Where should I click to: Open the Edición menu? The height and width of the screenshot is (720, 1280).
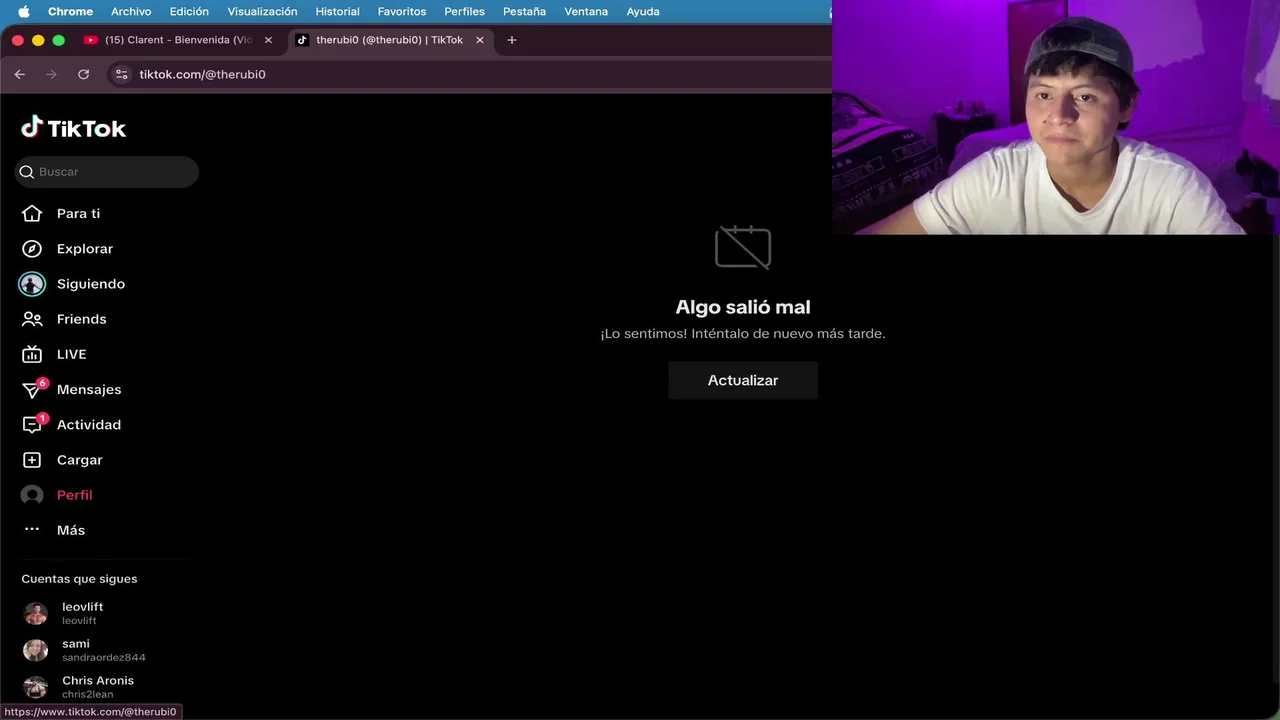click(189, 11)
